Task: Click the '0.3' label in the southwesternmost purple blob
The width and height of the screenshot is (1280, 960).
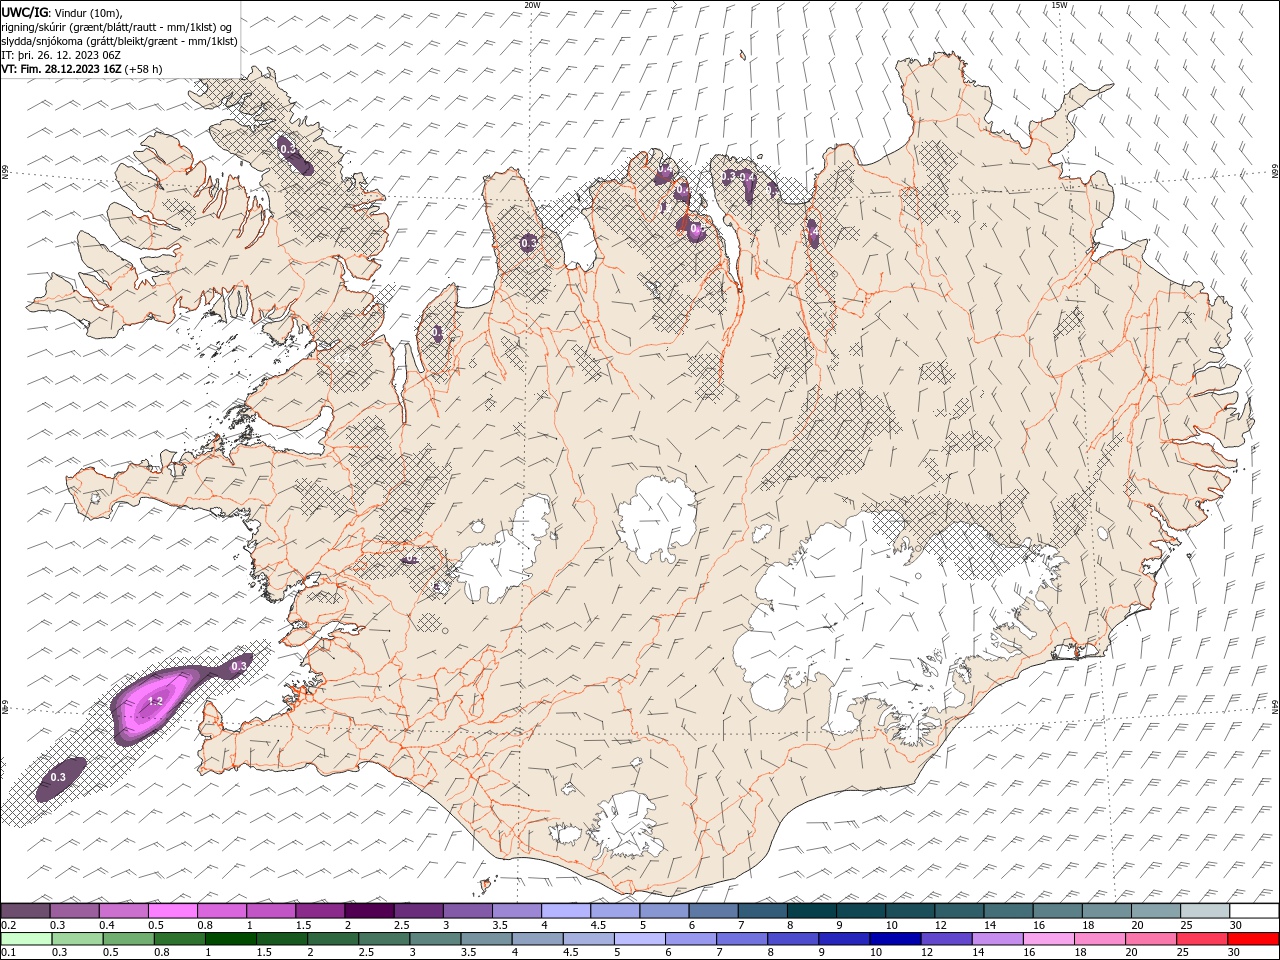Action: tap(58, 777)
